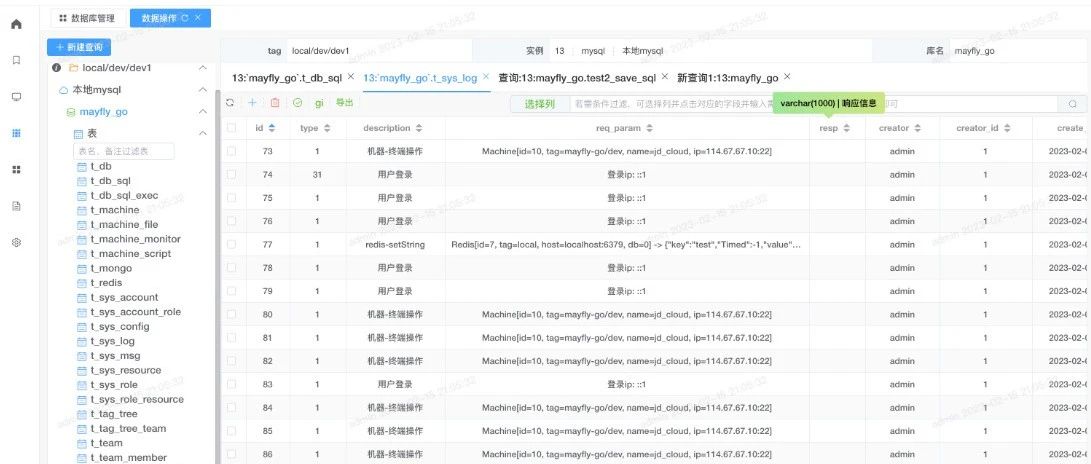Image resolution: width=1091 pixels, height=464 pixels.
Task: Sort the table by id column
Action: point(272,128)
